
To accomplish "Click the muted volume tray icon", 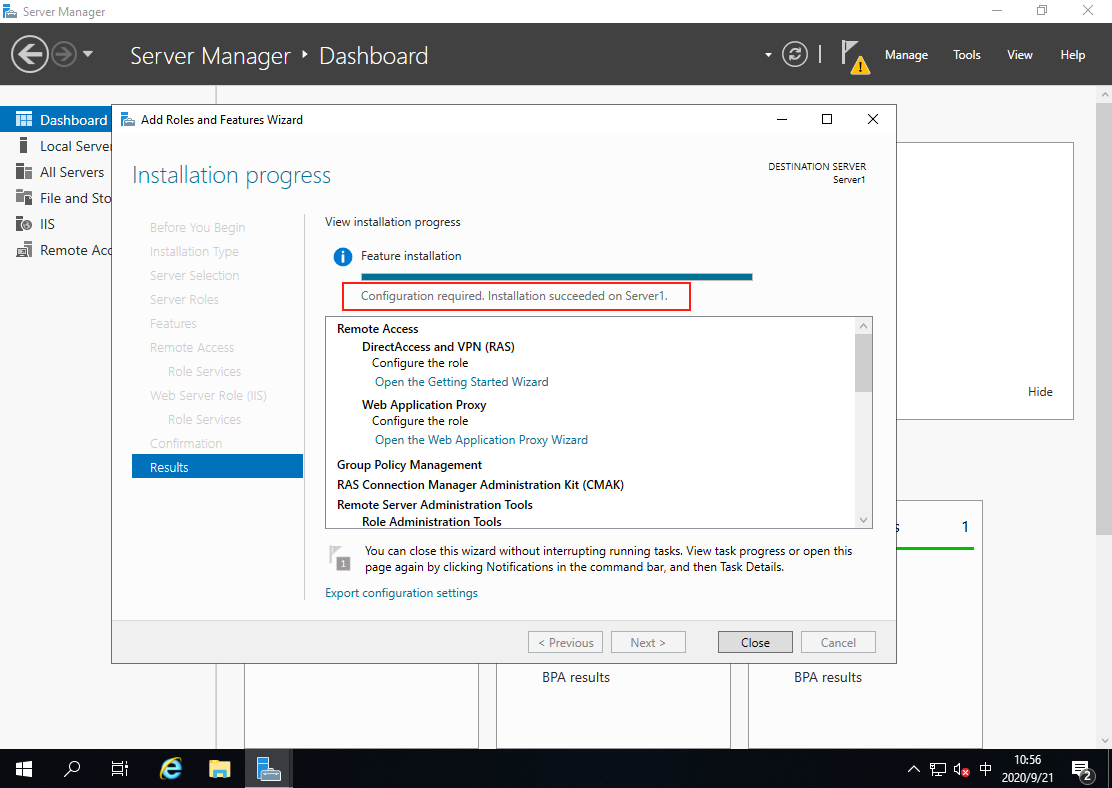I will click(962, 769).
